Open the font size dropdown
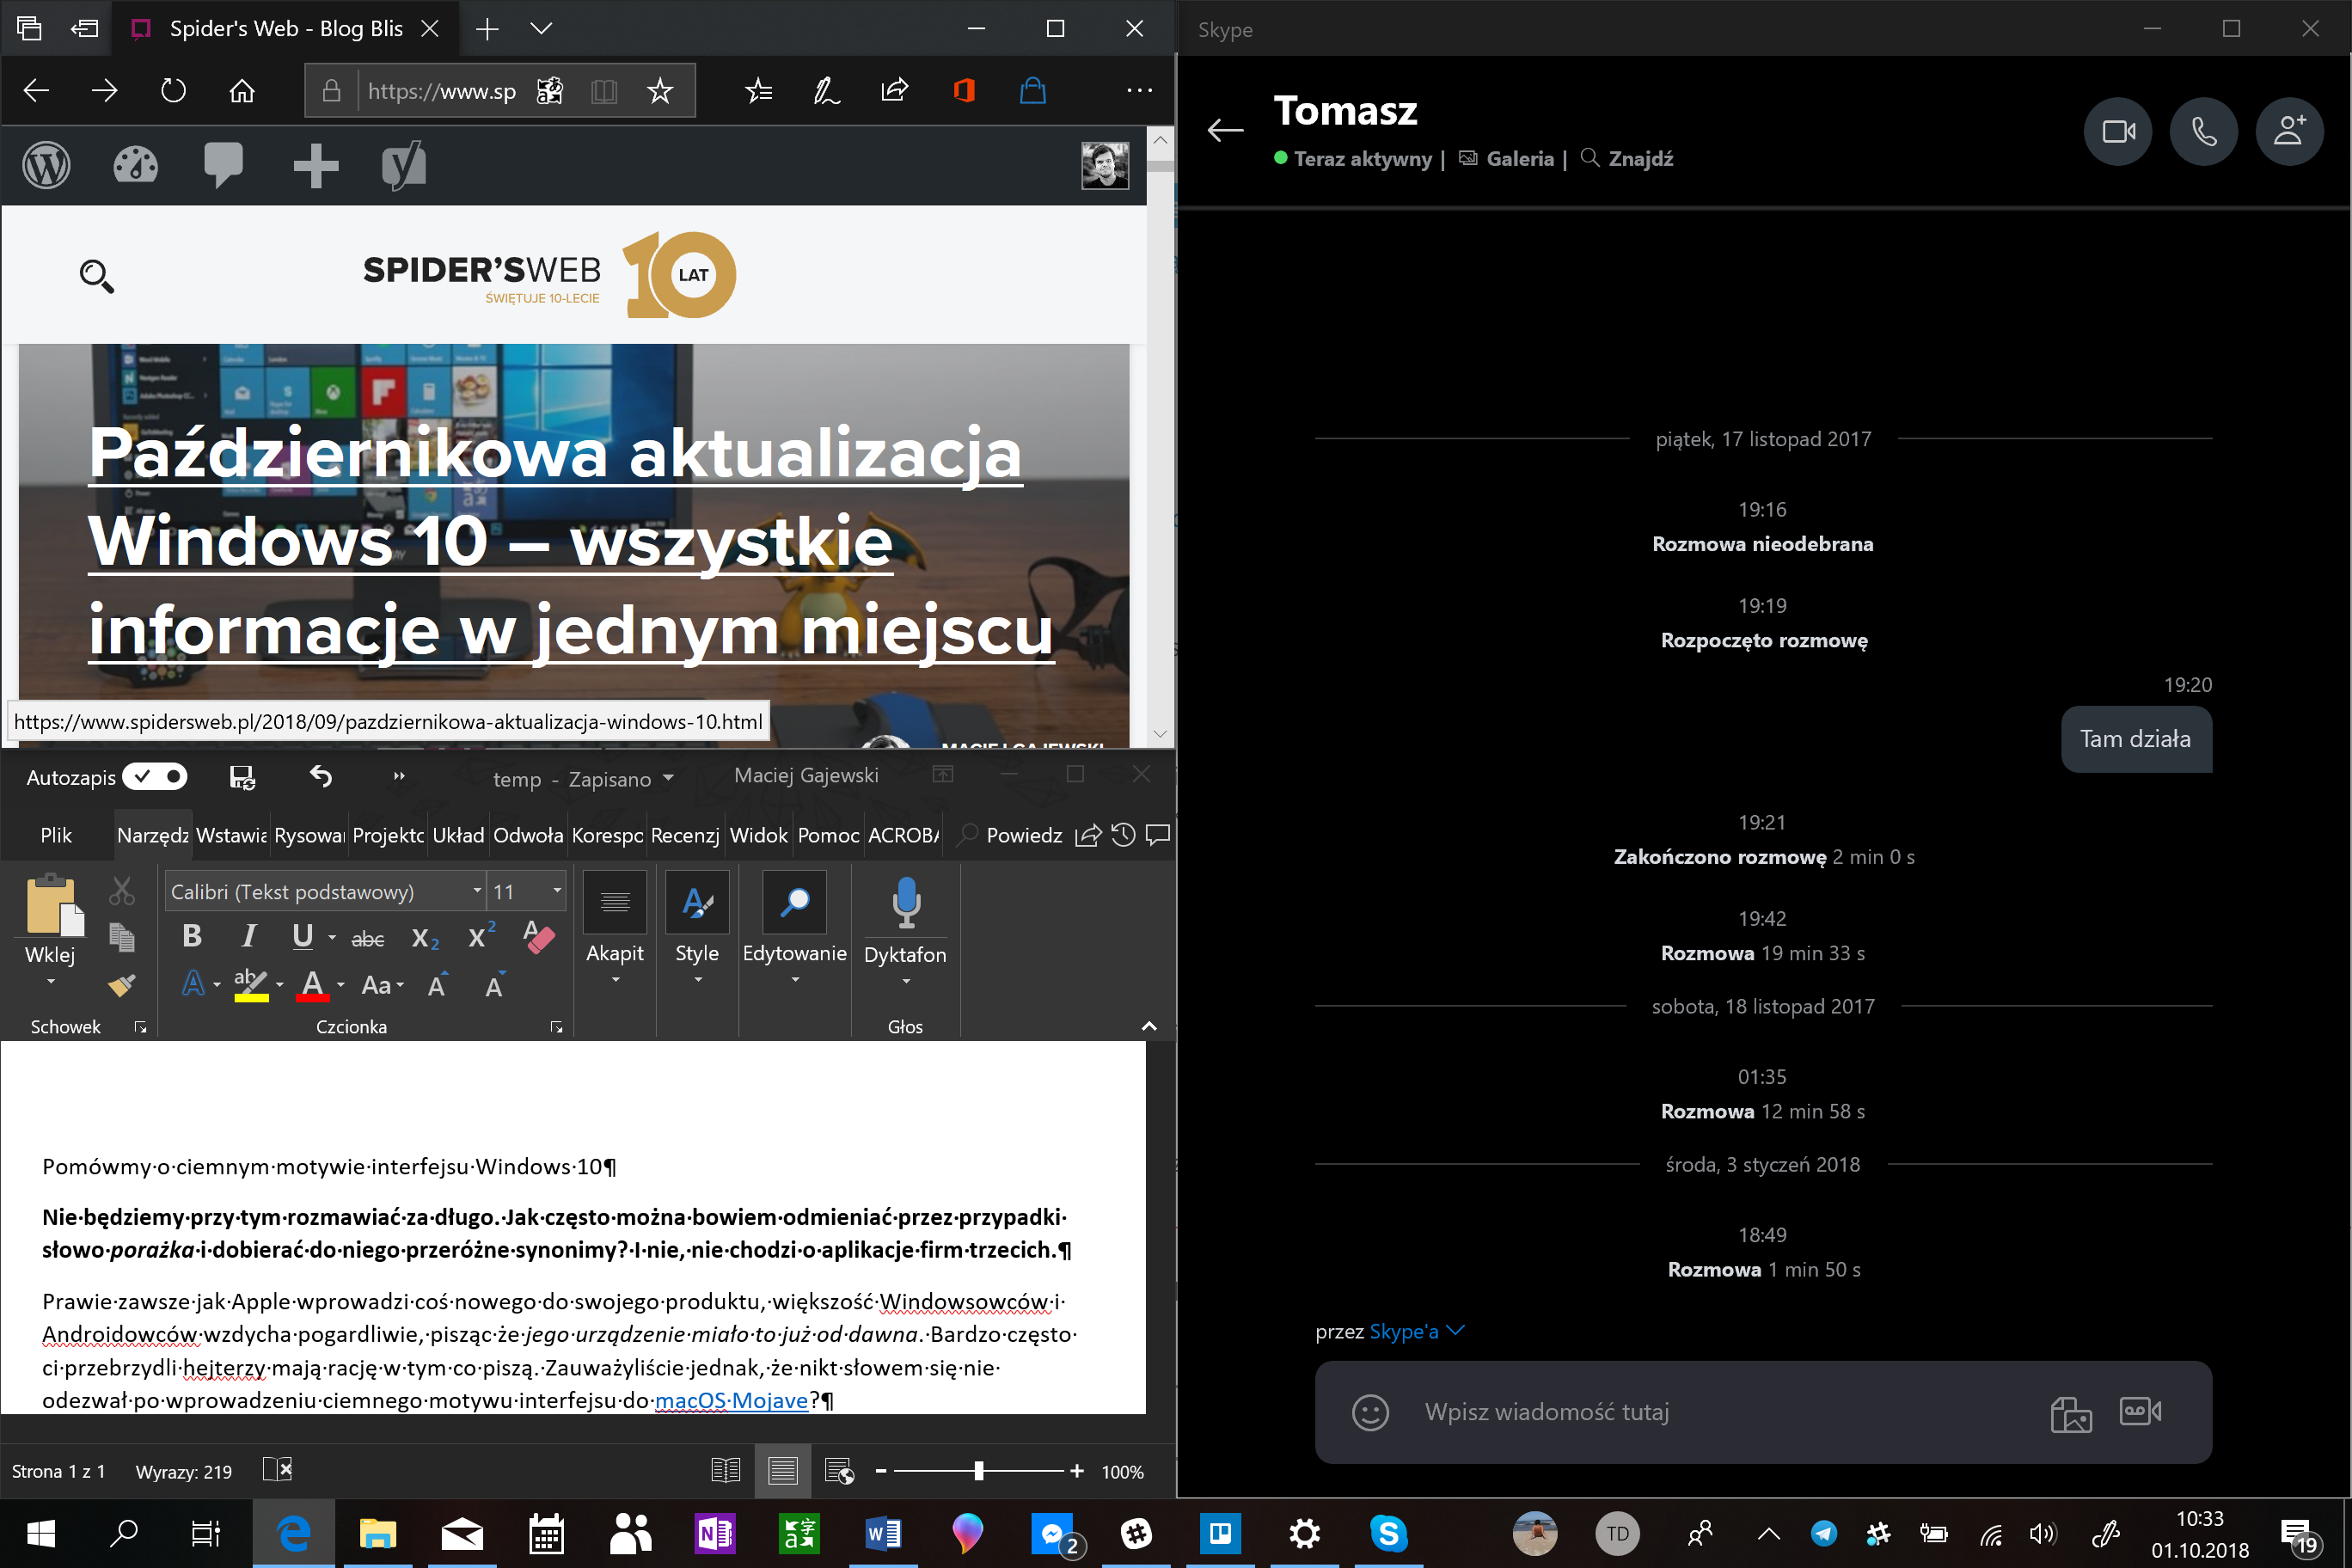The height and width of the screenshot is (1568, 2352). 557,891
